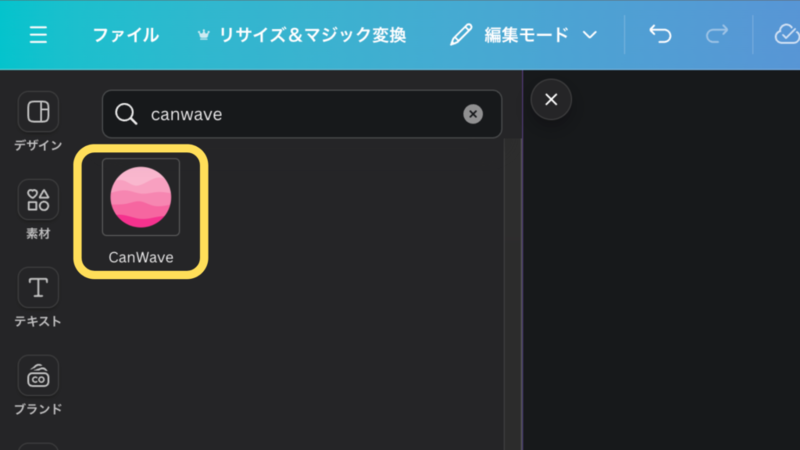Click the panel vertical scrollbar
The width and height of the screenshot is (800, 450).
512,294
